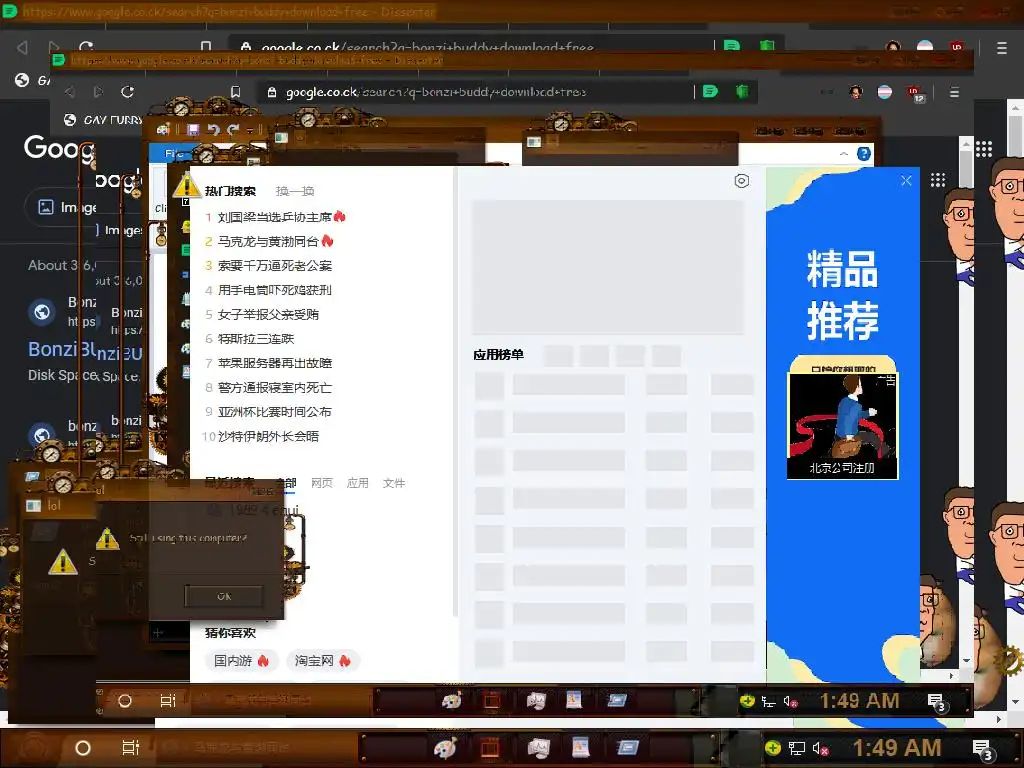This screenshot has height=768, width=1024.
Task: Refresh hot searches with 换一换
Action: (x=295, y=191)
